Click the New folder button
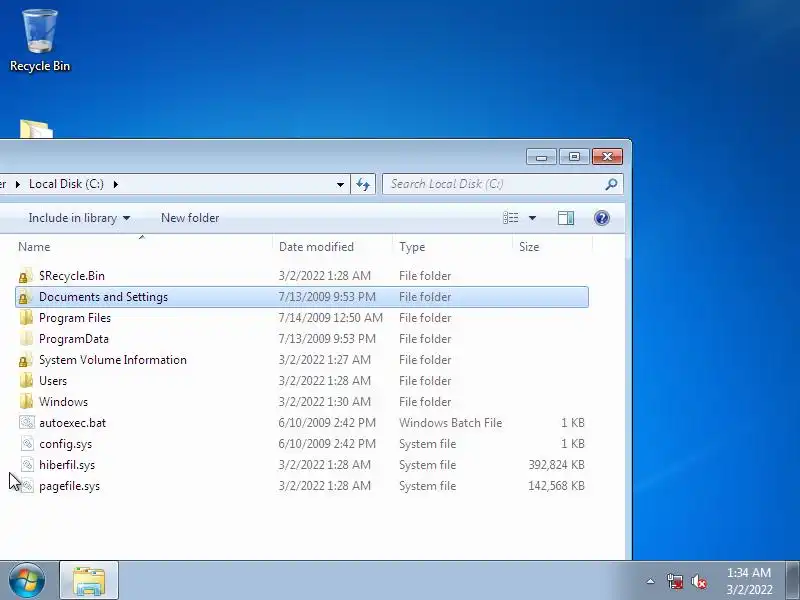This screenshot has height=600, width=800. [190, 218]
